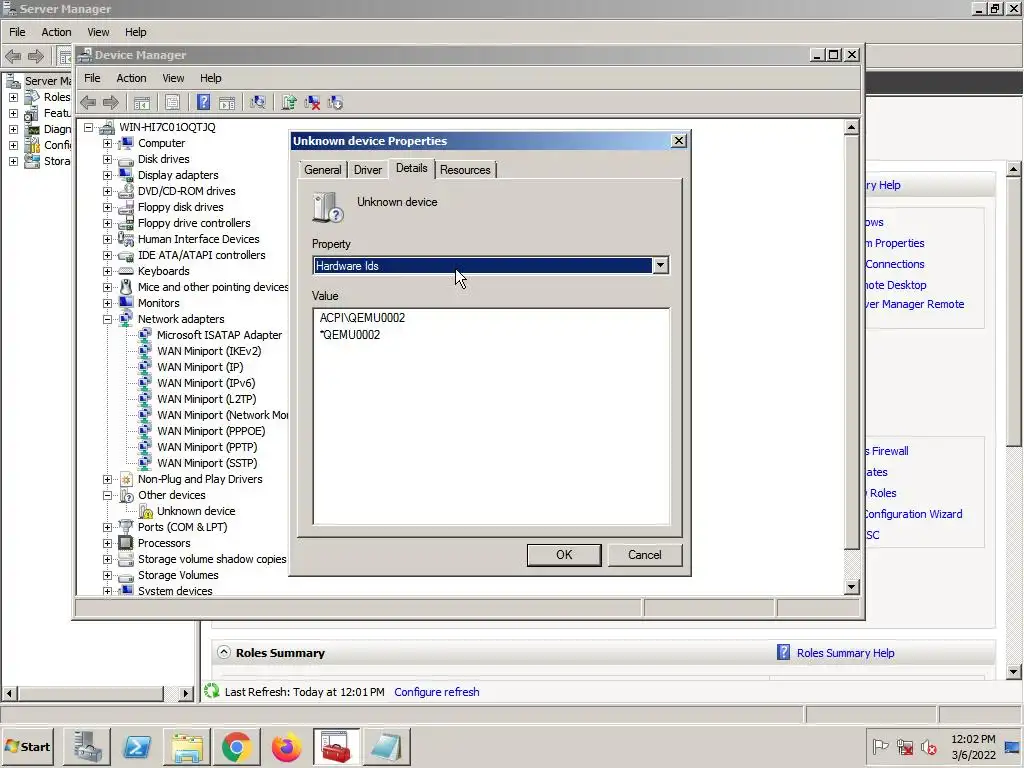
Task: Click Back arrow in Device Manager toolbar
Action: 88,103
